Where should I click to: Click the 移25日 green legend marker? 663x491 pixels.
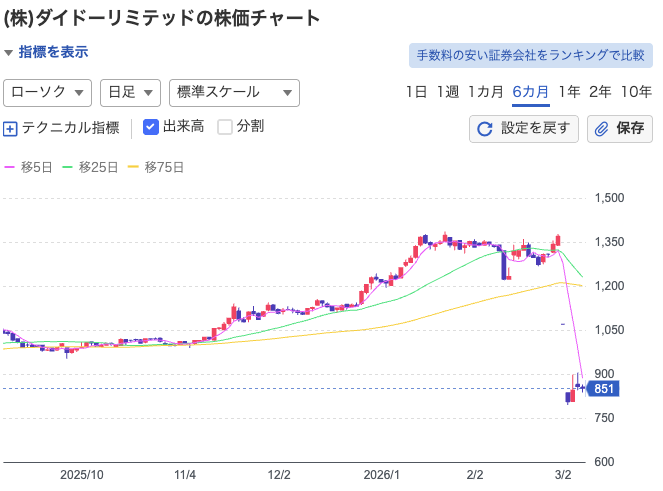click(68, 168)
